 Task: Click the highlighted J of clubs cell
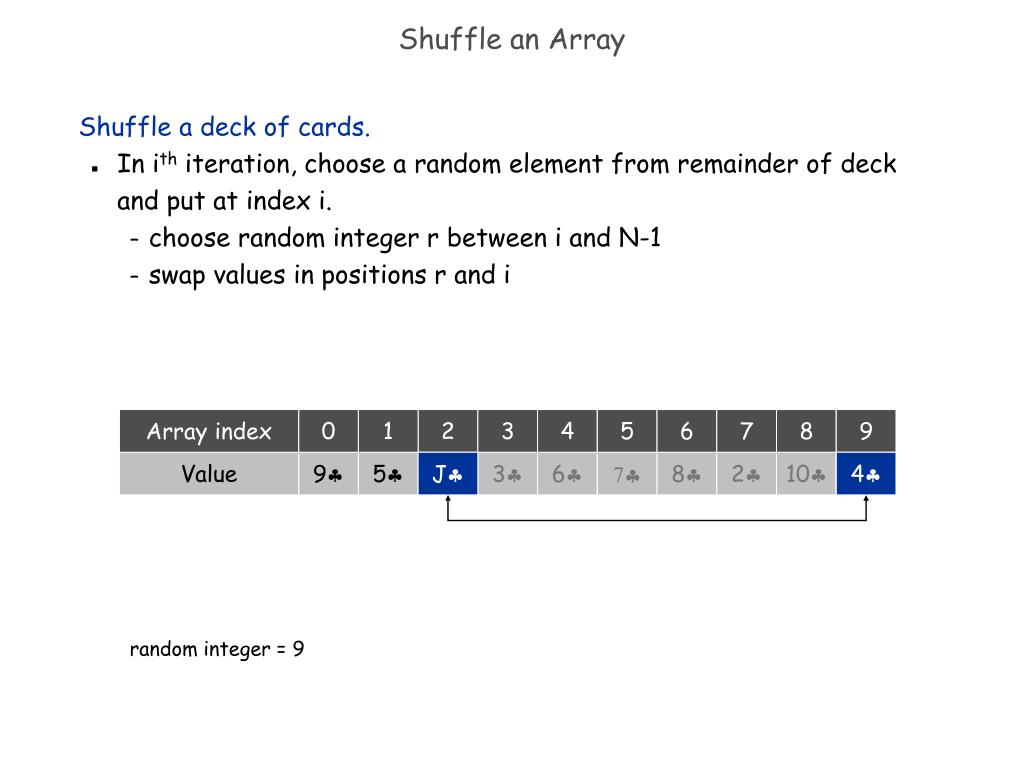448,473
